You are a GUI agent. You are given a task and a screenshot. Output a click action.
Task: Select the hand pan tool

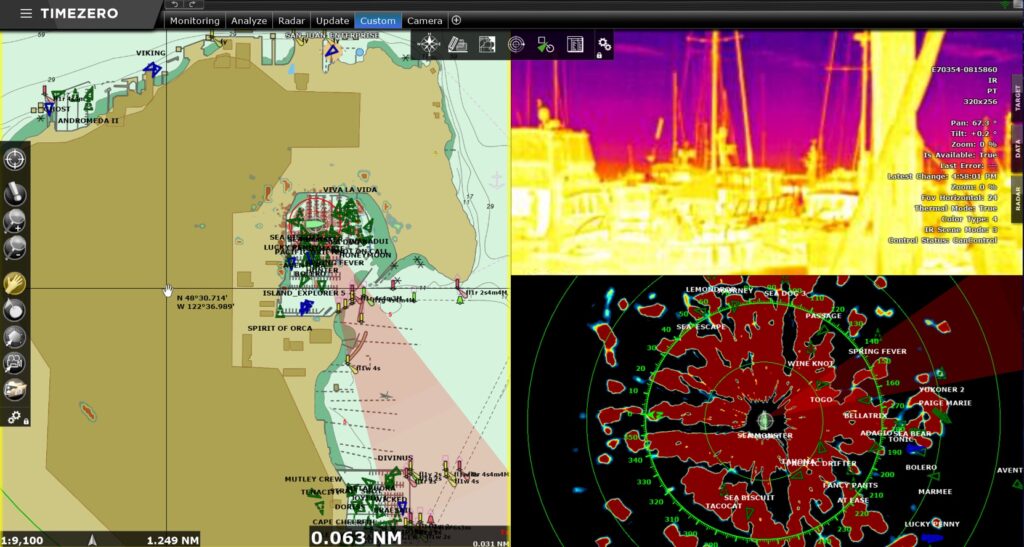(14, 282)
